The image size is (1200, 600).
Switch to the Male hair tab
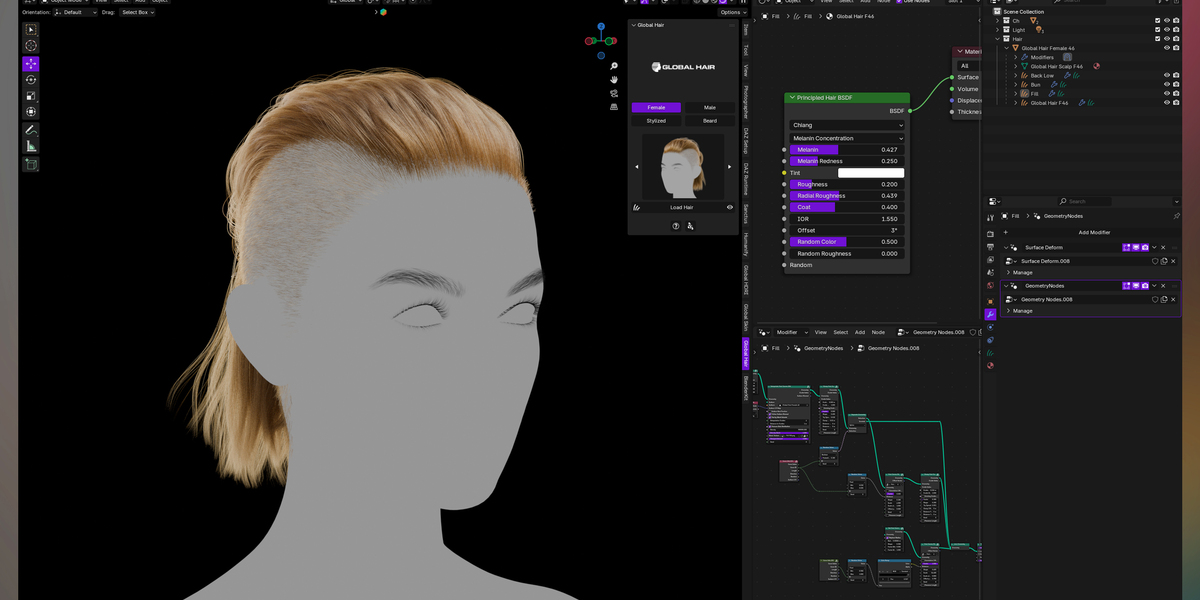pyautogui.click(x=709, y=107)
